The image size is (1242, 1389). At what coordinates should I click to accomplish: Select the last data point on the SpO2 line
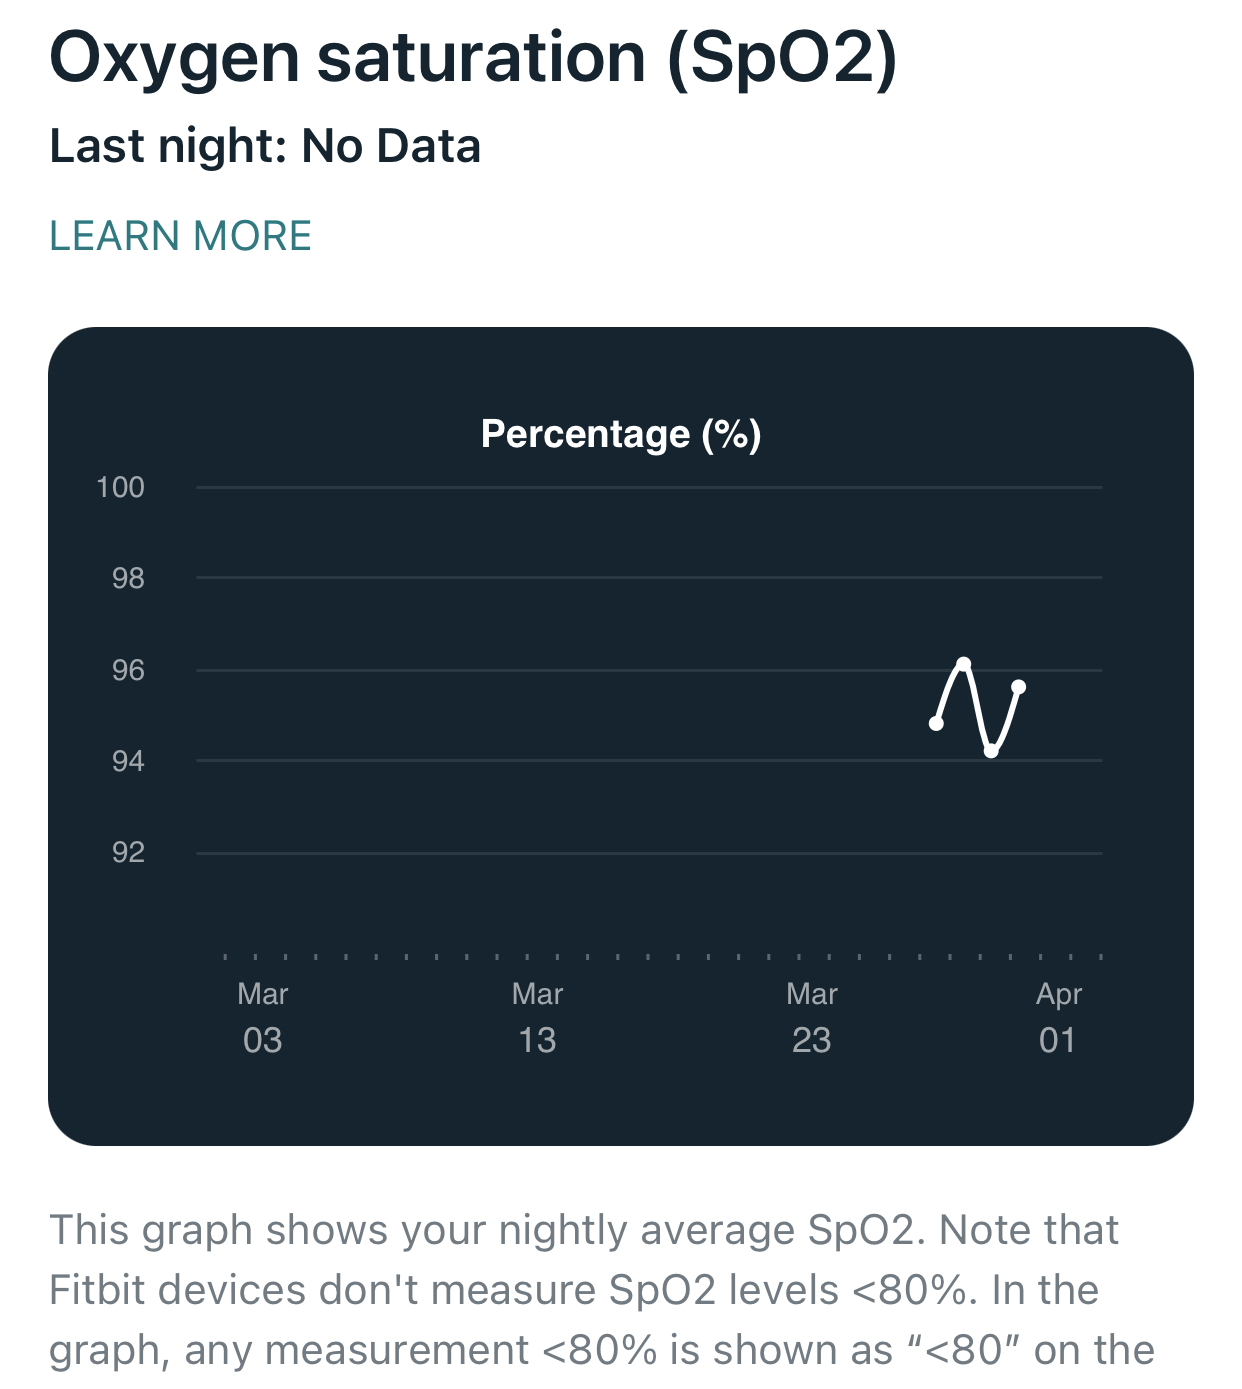point(1019,686)
